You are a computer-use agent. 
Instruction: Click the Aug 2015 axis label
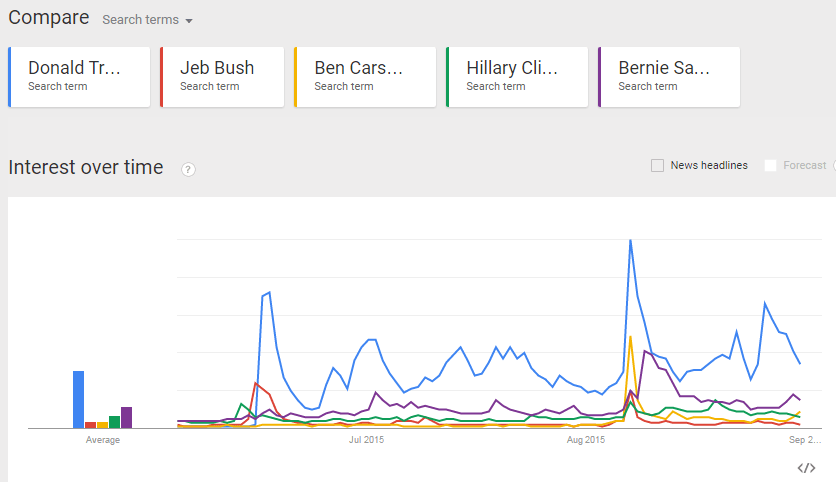tap(586, 440)
